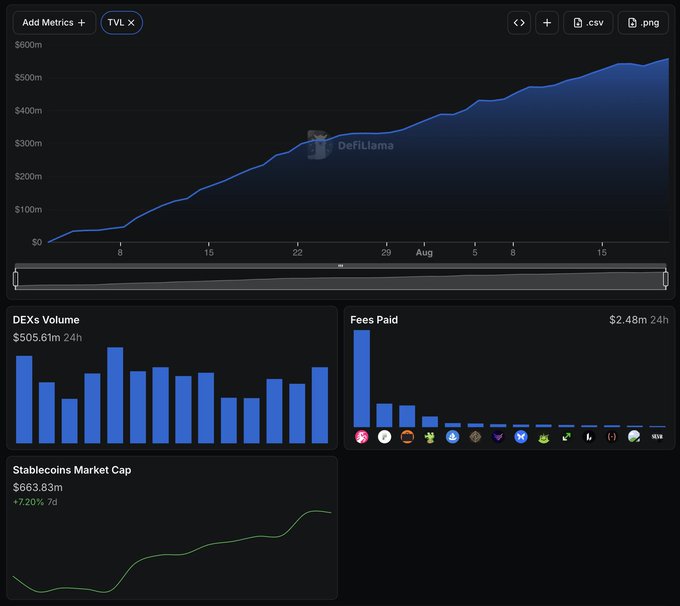Download chart data as .csv
This screenshot has width=680, height=606.
click(588, 23)
